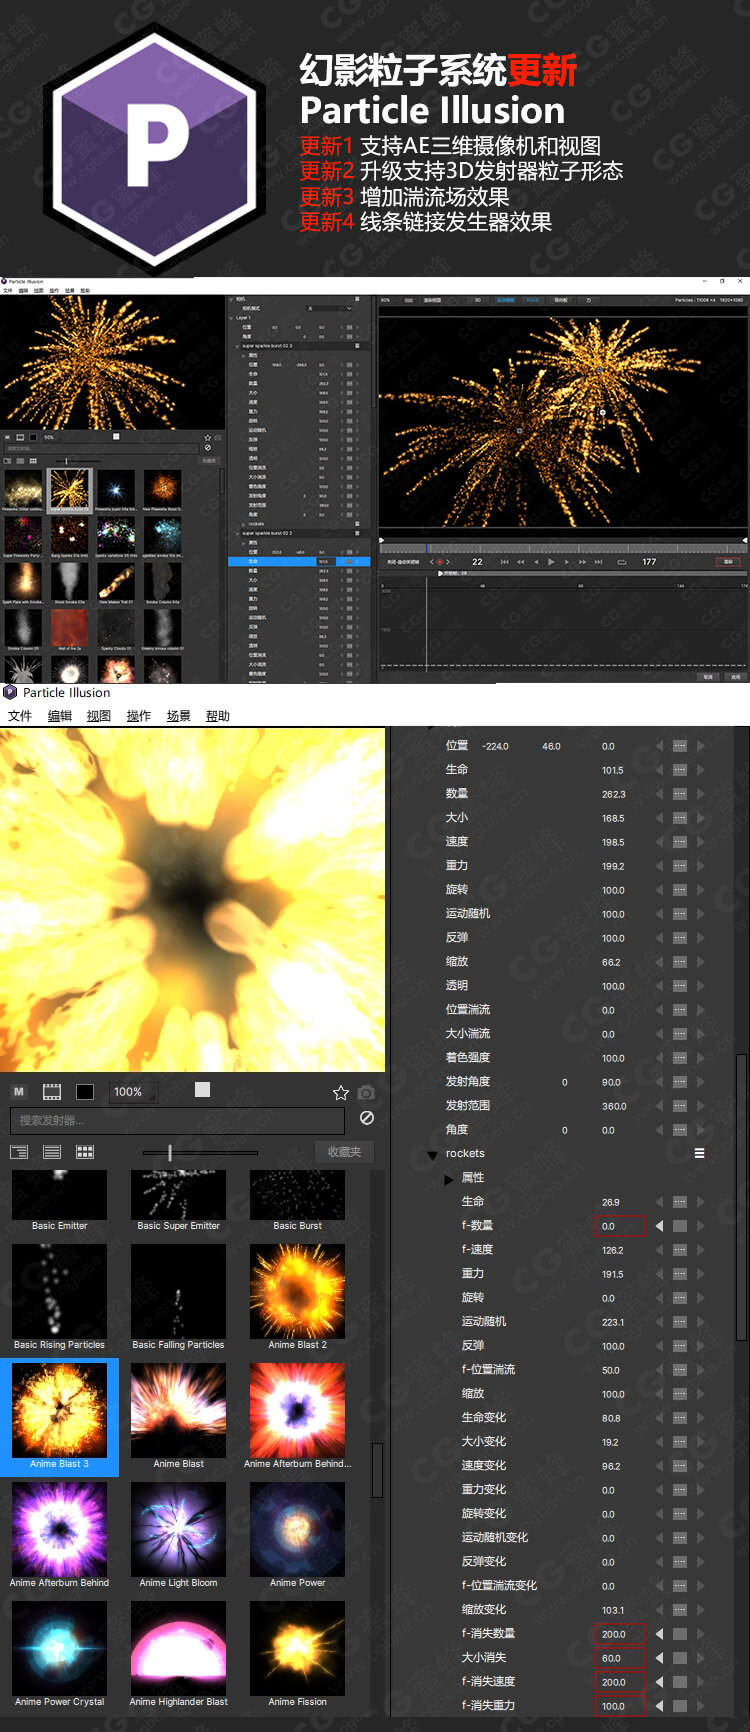Viewport: 750px width, 1732px height.
Task: Open the black preview background color swatch
Action: pyautogui.click(x=85, y=1092)
